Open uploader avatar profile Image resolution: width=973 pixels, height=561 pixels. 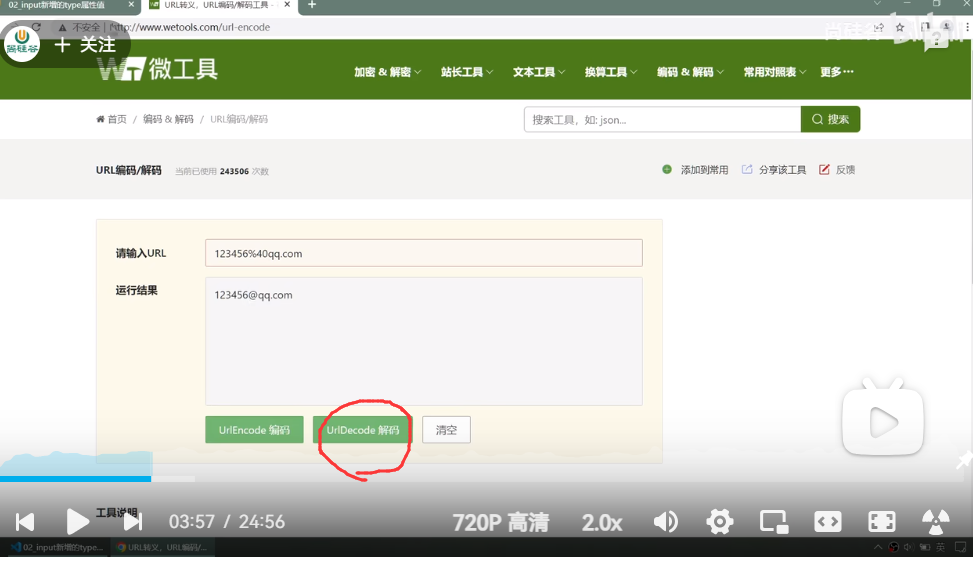click(x=22, y=43)
